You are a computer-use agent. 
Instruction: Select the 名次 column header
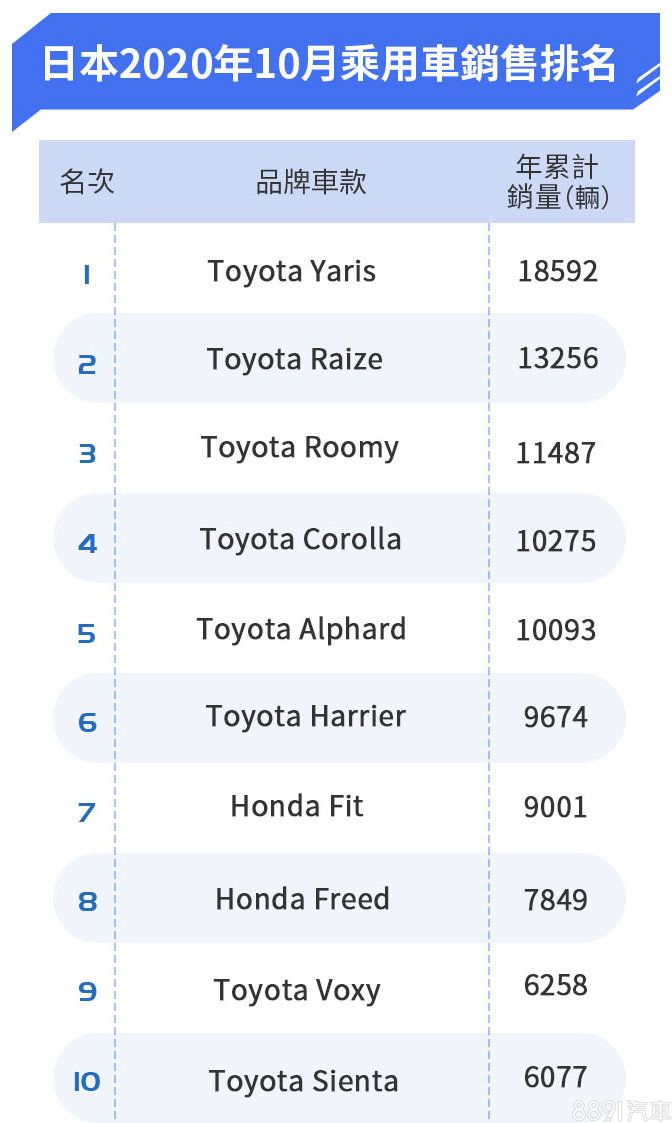tap(87, 182)
